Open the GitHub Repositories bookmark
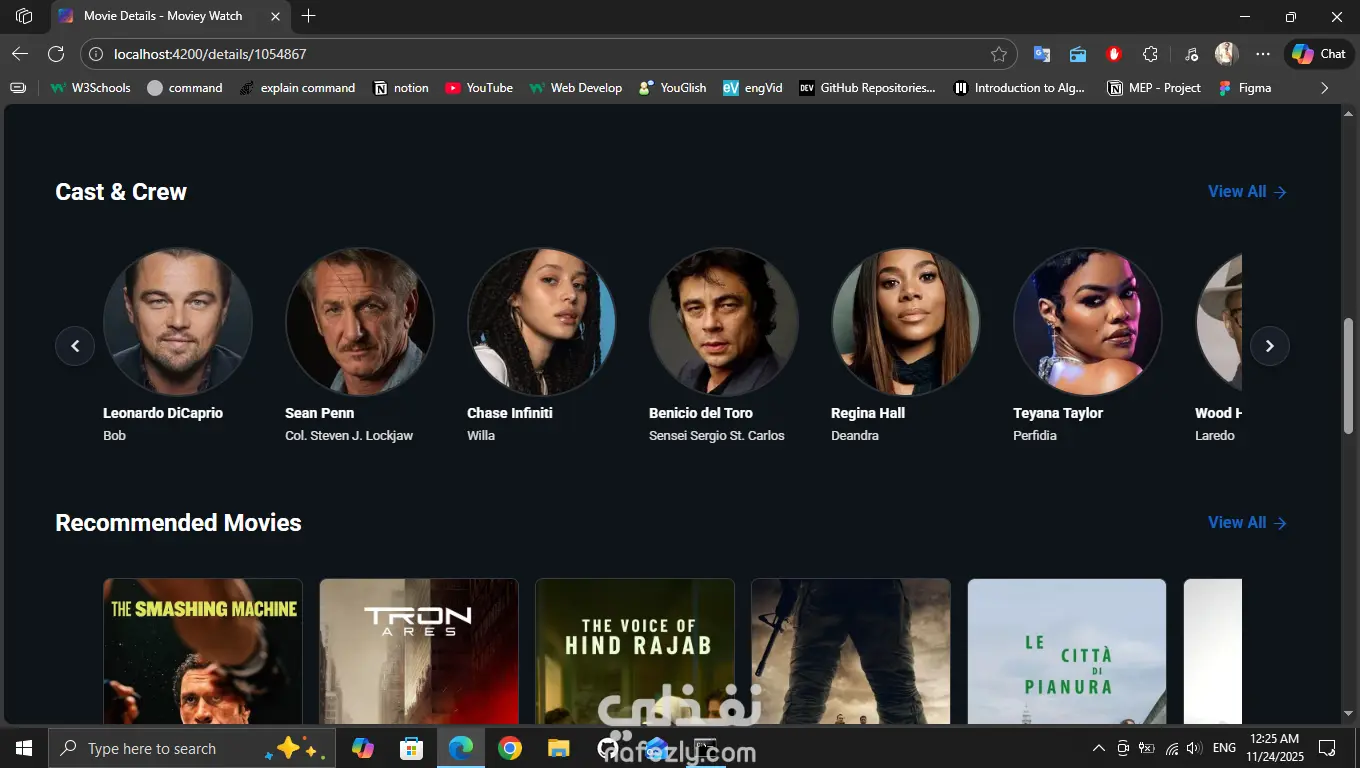Screen dimensions: 1360x768 point(867,88)
